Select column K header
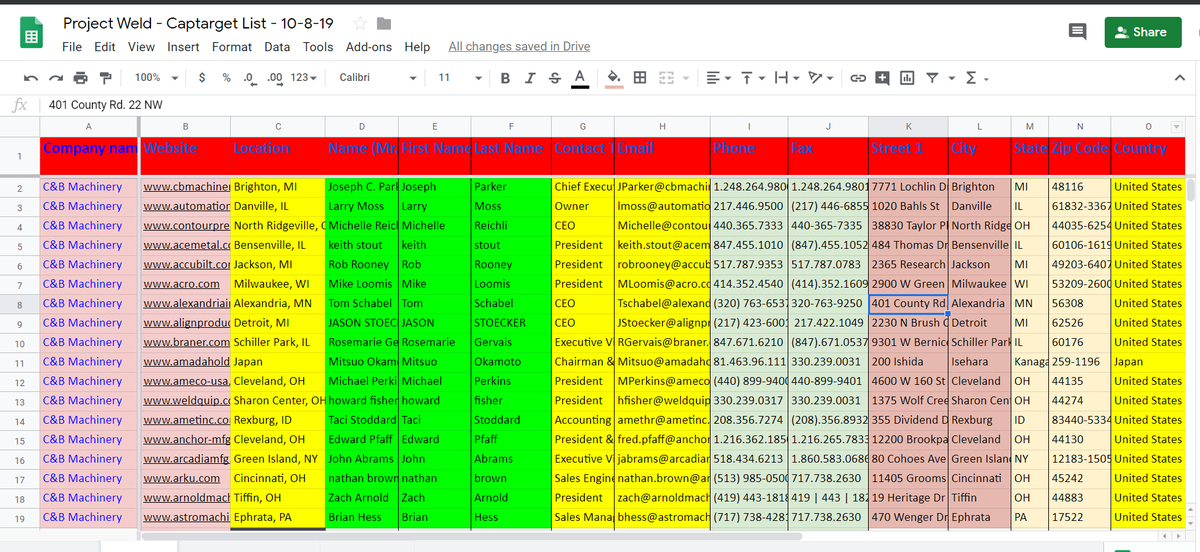This screenshot has width=1200, height=552. (x=908, y=126)
